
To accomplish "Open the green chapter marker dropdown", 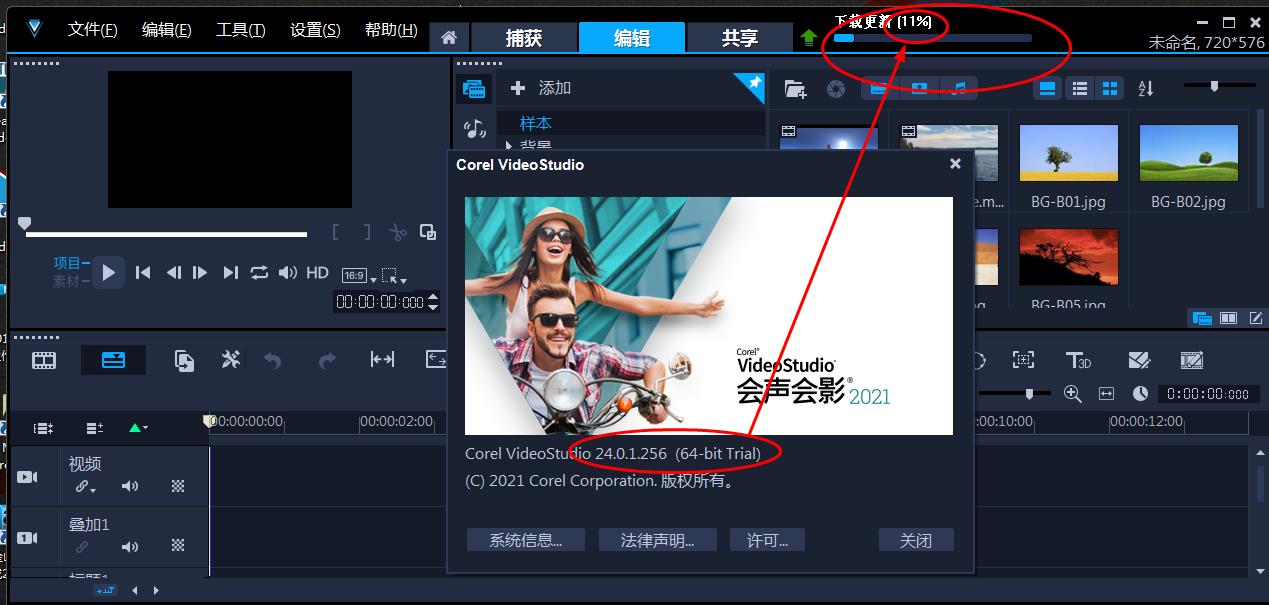I will click(x=138, y=428).
